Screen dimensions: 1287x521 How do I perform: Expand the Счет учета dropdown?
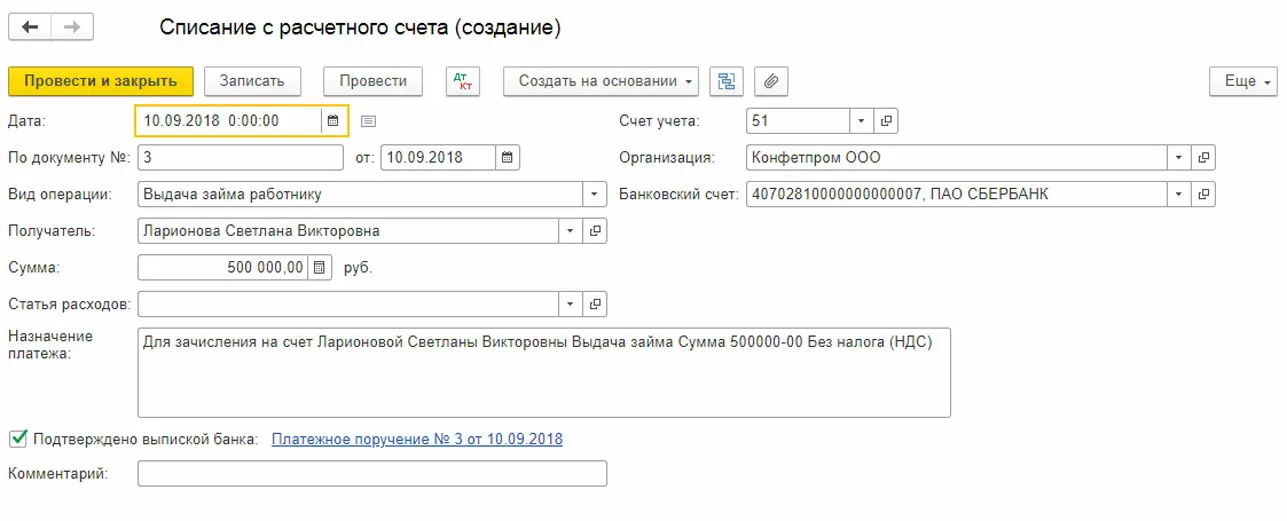coord(862,121)
